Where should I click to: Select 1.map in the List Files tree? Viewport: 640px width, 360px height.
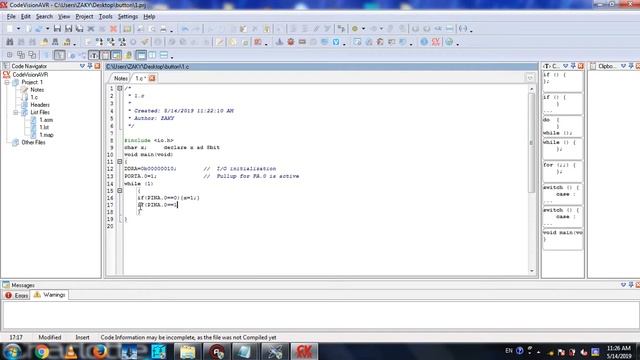[x=46, y=135]
